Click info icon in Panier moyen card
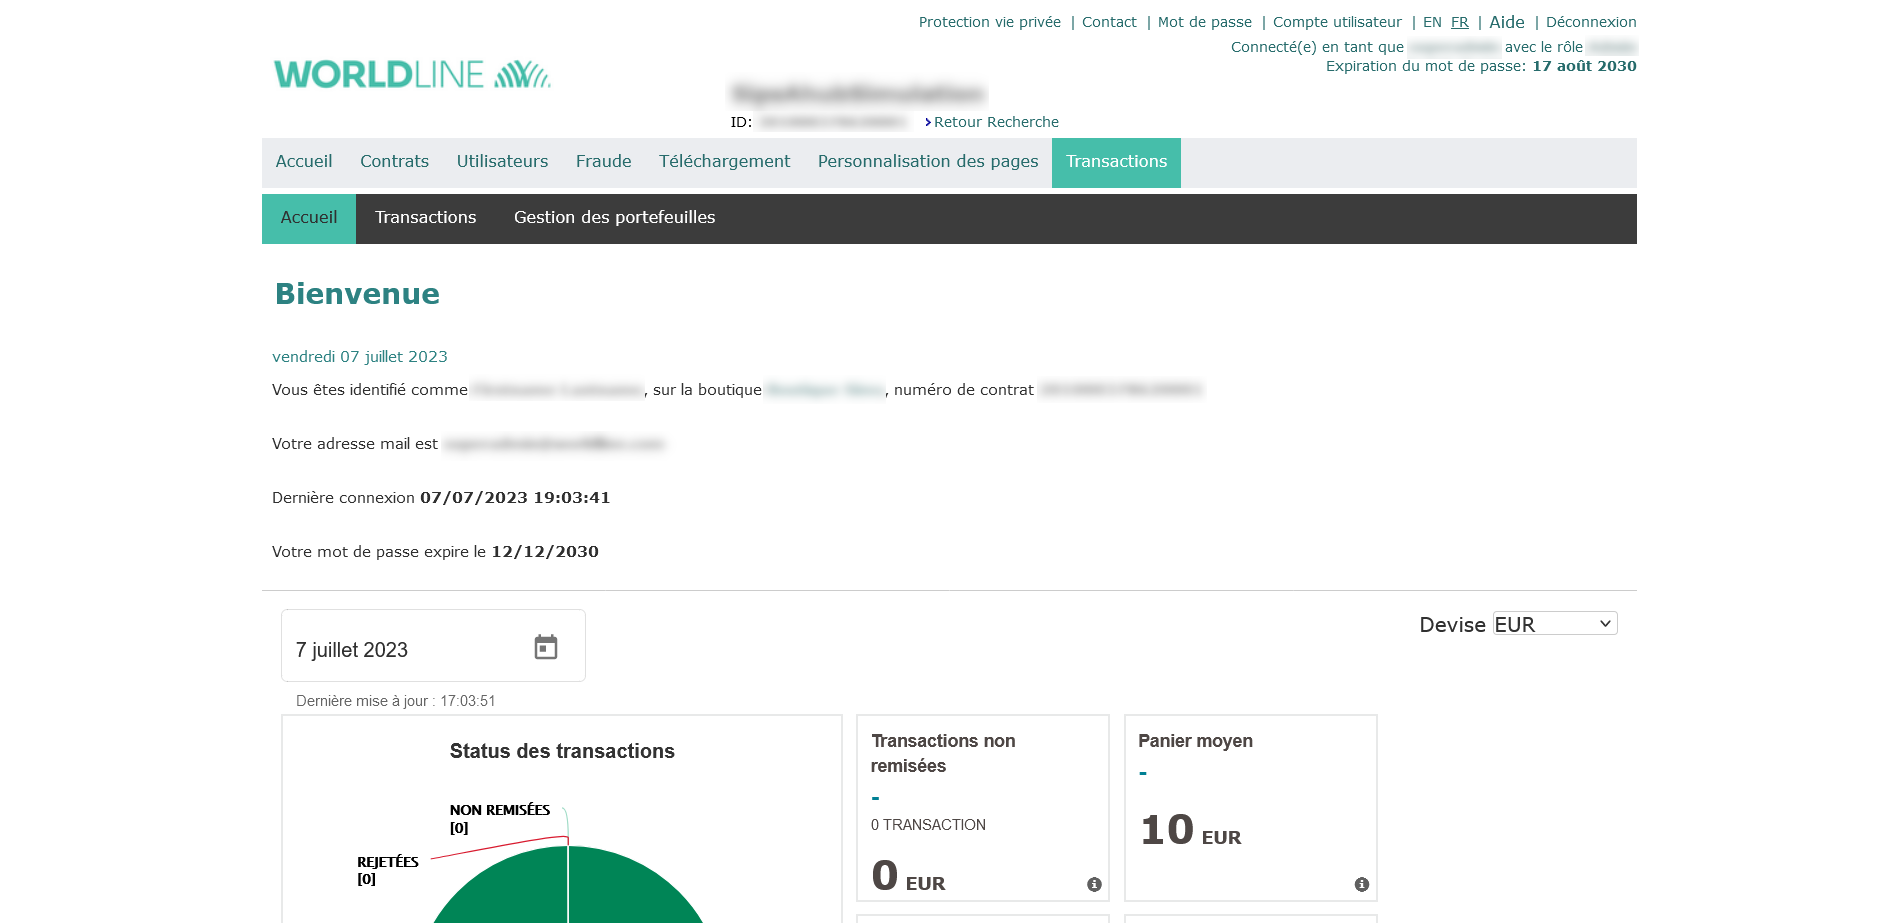The width and height of the screenshot is (1898, 923). pos(1361,884)
